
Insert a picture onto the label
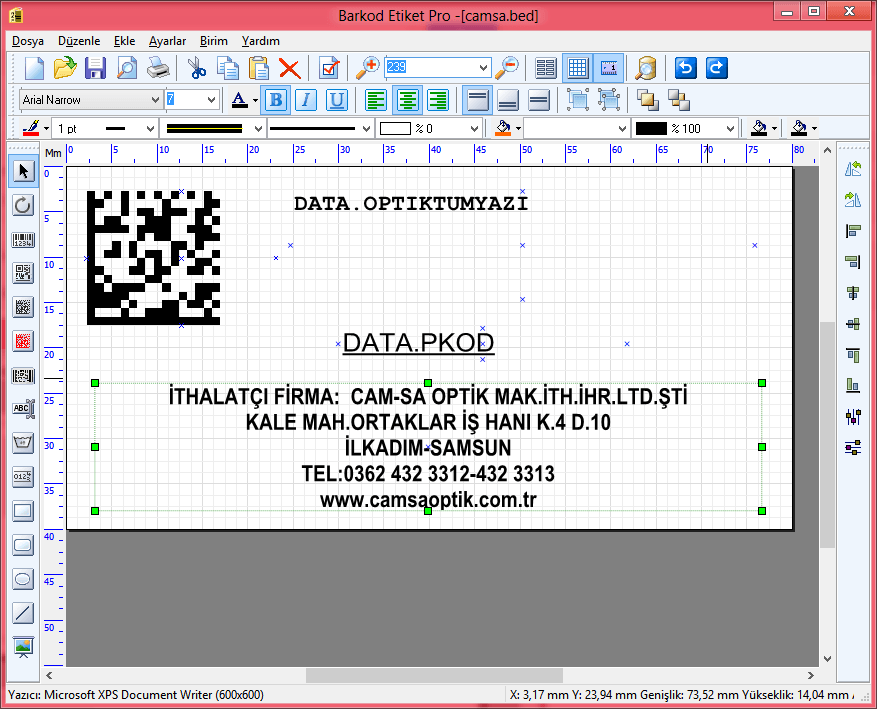(23, 647)
